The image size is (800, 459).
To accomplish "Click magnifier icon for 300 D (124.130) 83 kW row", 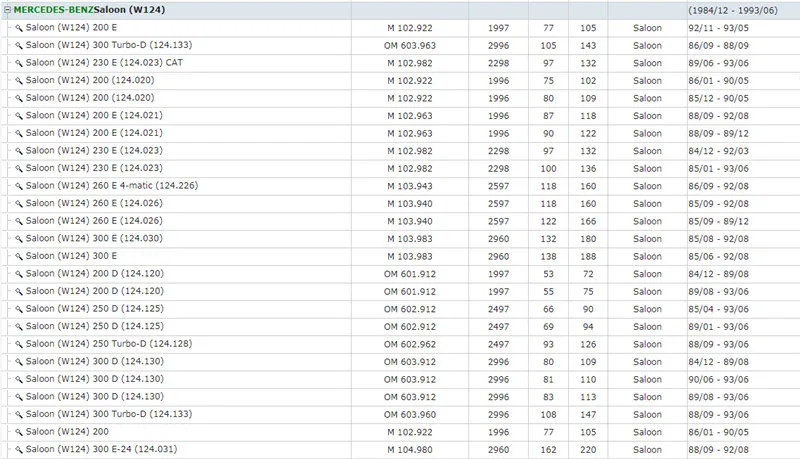I will 19,398.
